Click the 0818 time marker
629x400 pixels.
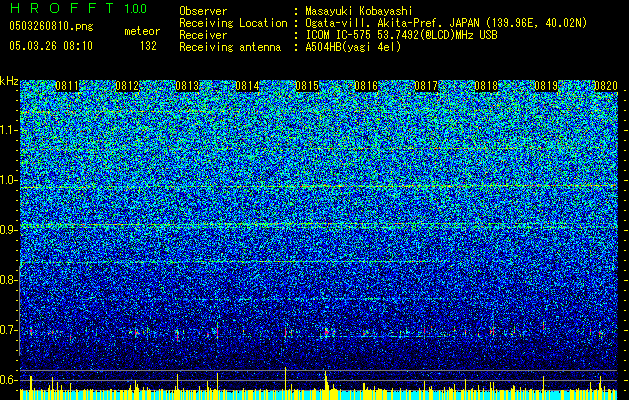pos(486,86)
